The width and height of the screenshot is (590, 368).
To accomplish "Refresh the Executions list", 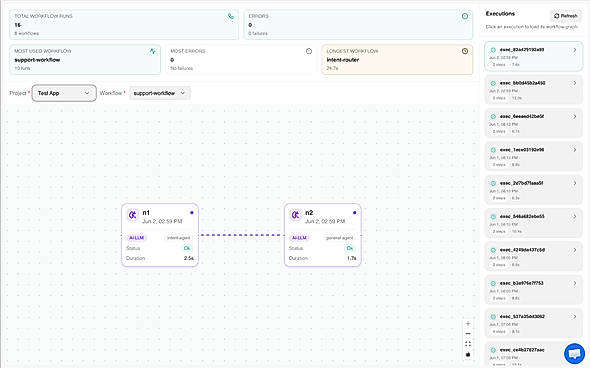I will pos(566,16).
